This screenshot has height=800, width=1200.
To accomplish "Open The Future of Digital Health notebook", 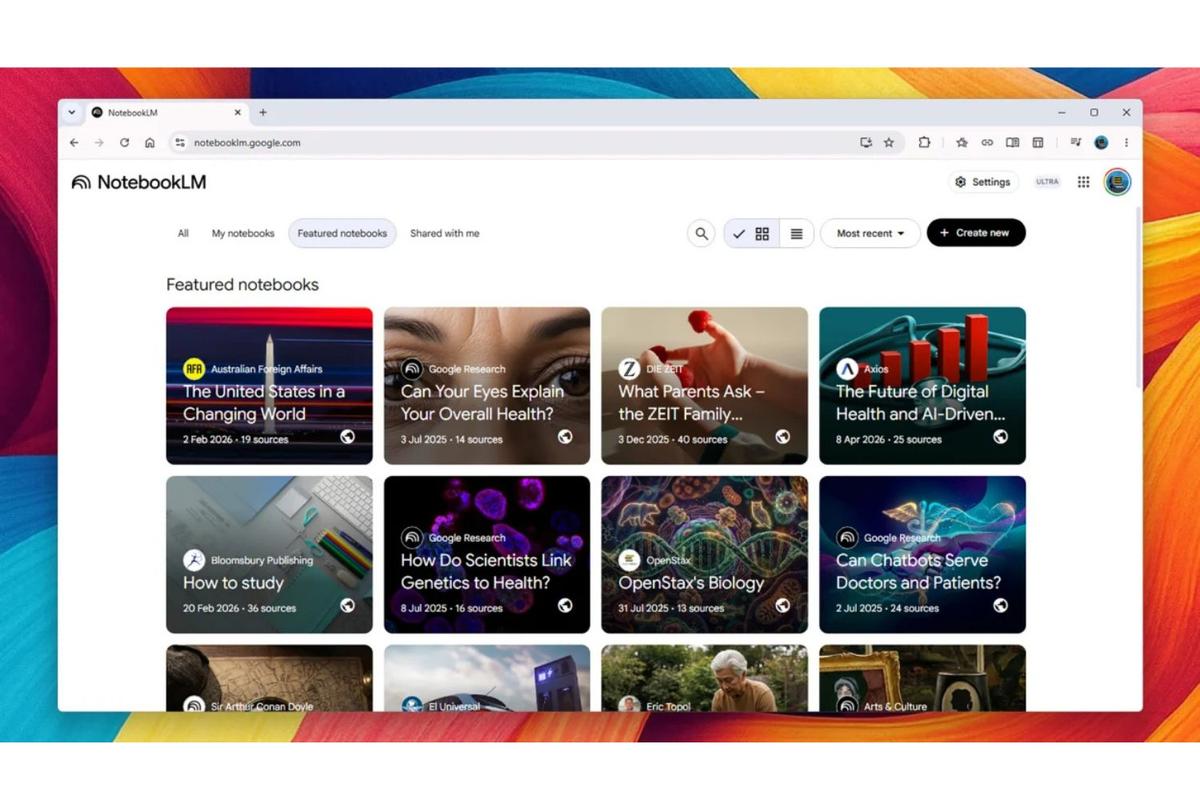I will 922,385.
